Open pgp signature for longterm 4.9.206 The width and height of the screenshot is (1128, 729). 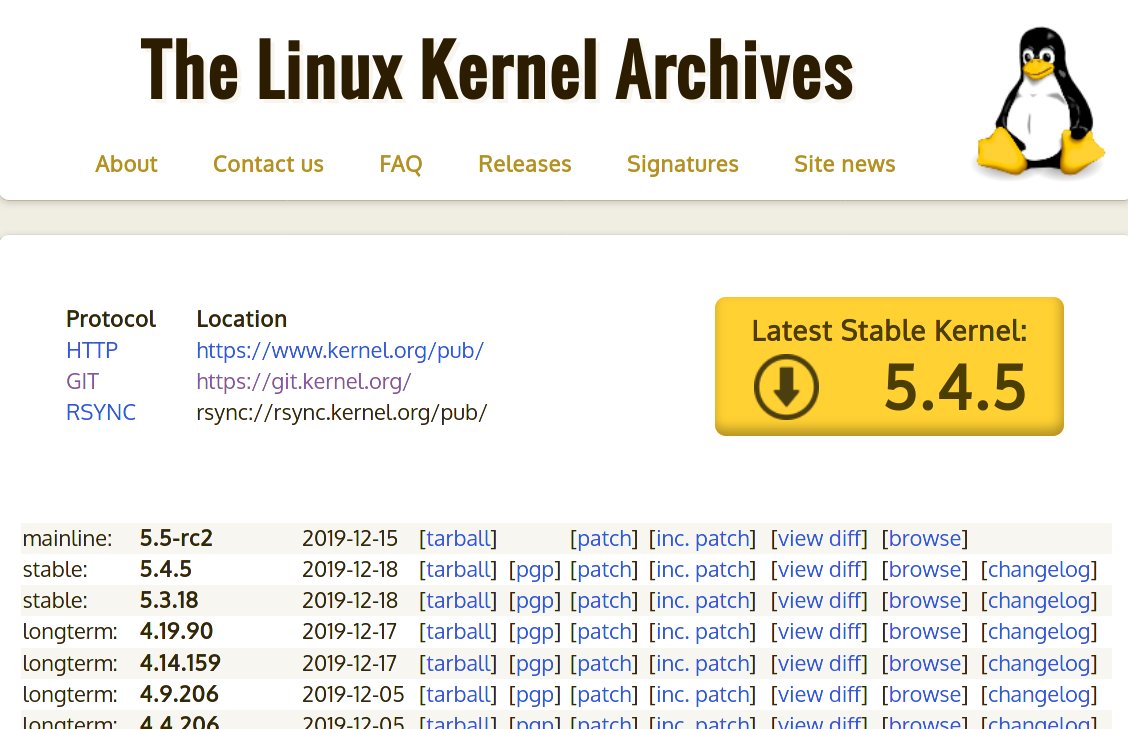(535, 694)
